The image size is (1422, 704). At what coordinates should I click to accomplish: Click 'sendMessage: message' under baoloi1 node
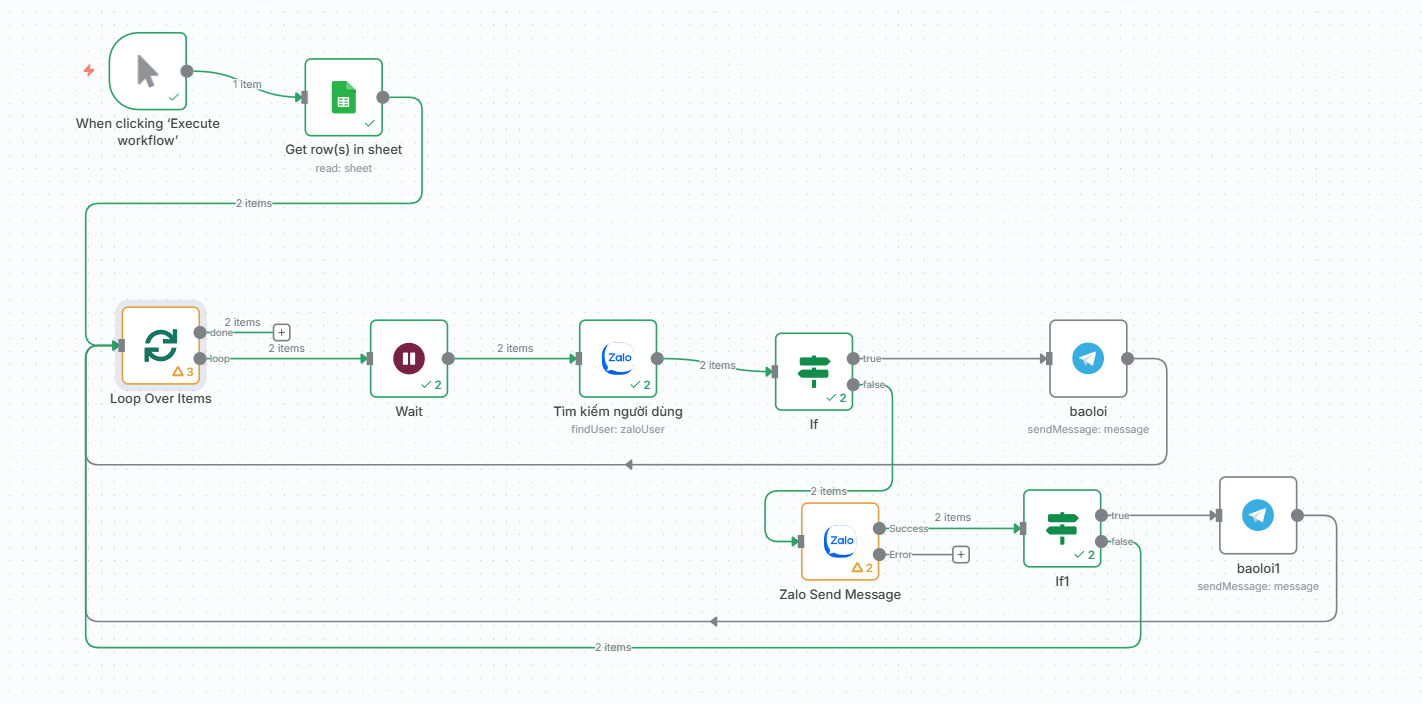1258,586
